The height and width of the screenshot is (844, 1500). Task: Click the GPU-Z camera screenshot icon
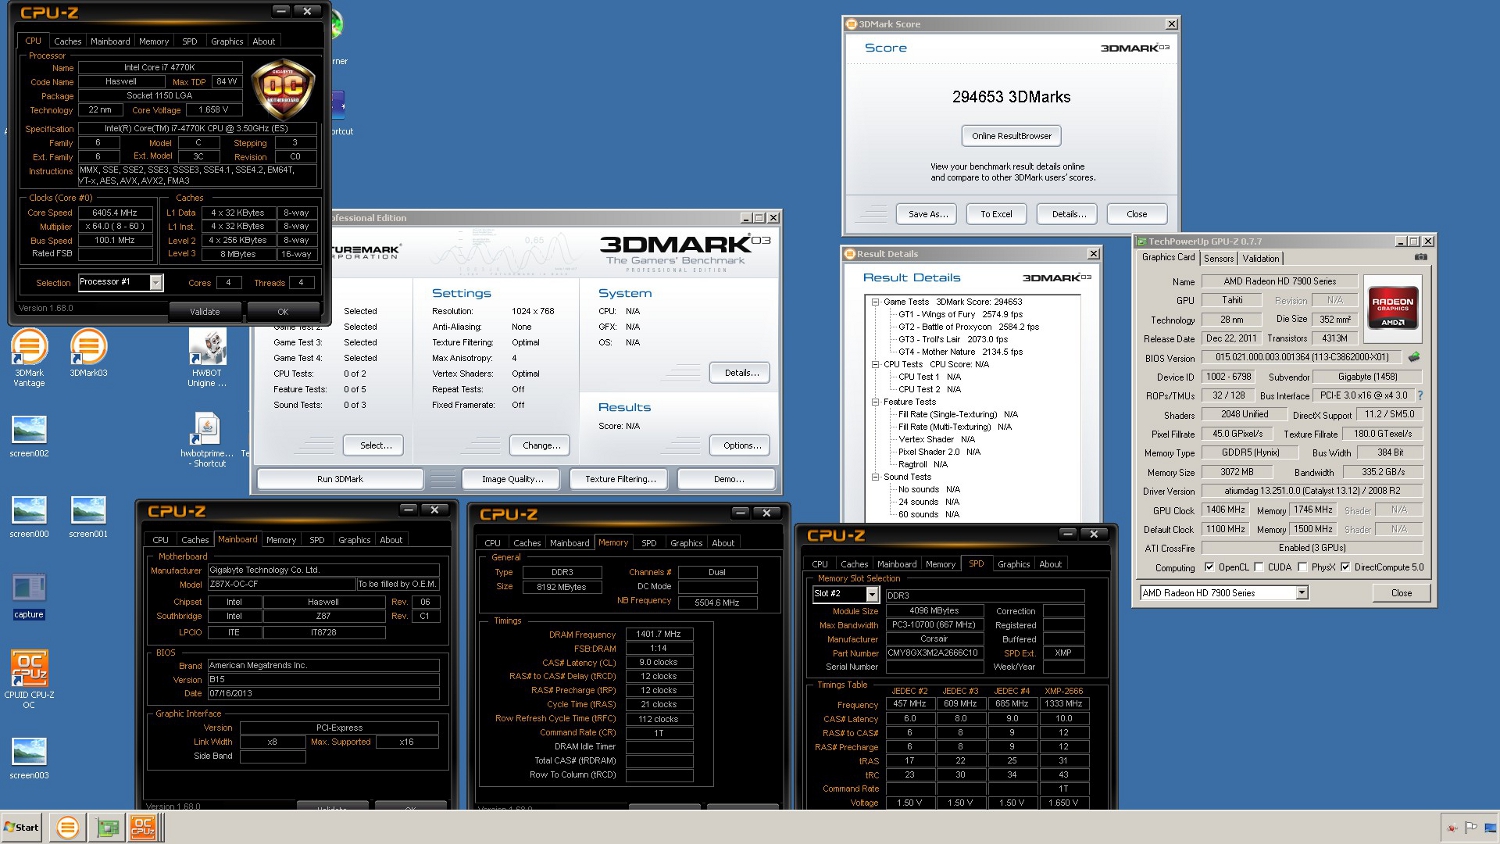pos(1420,258)
